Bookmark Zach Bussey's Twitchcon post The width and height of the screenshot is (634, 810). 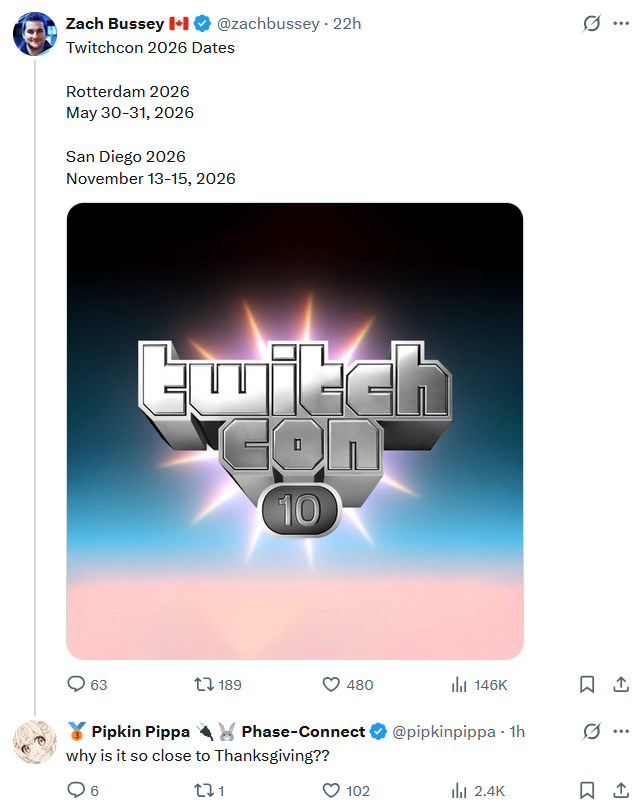click(587, 685)
